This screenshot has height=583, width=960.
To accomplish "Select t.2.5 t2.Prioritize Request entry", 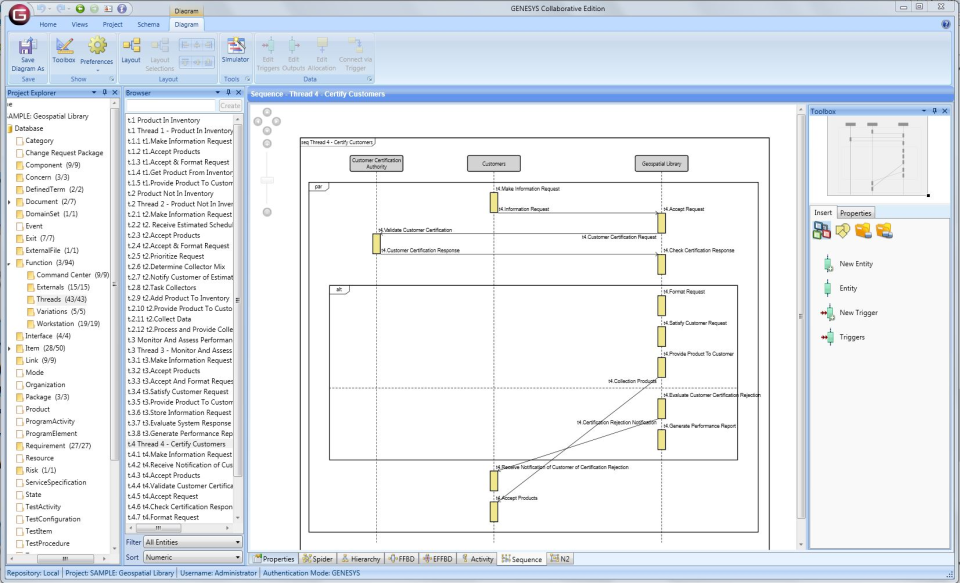I will coord(166,257).
